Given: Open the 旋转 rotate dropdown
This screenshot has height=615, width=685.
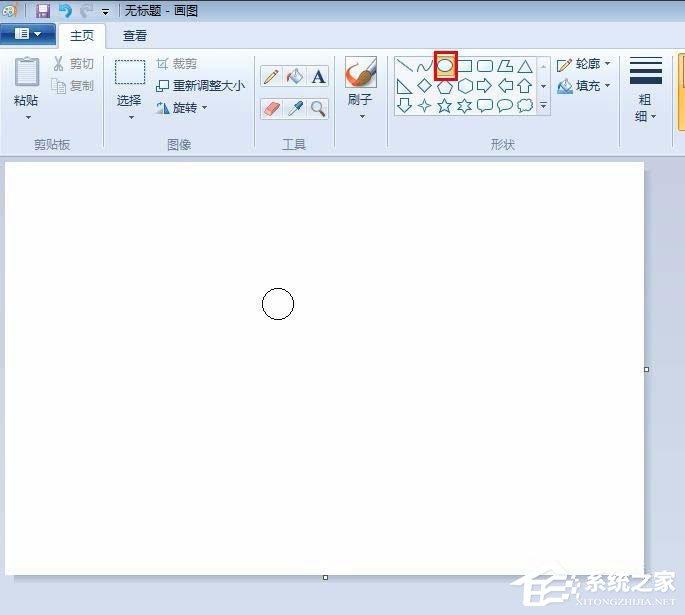Looking at the screenshot, I should tap(182, 107).
